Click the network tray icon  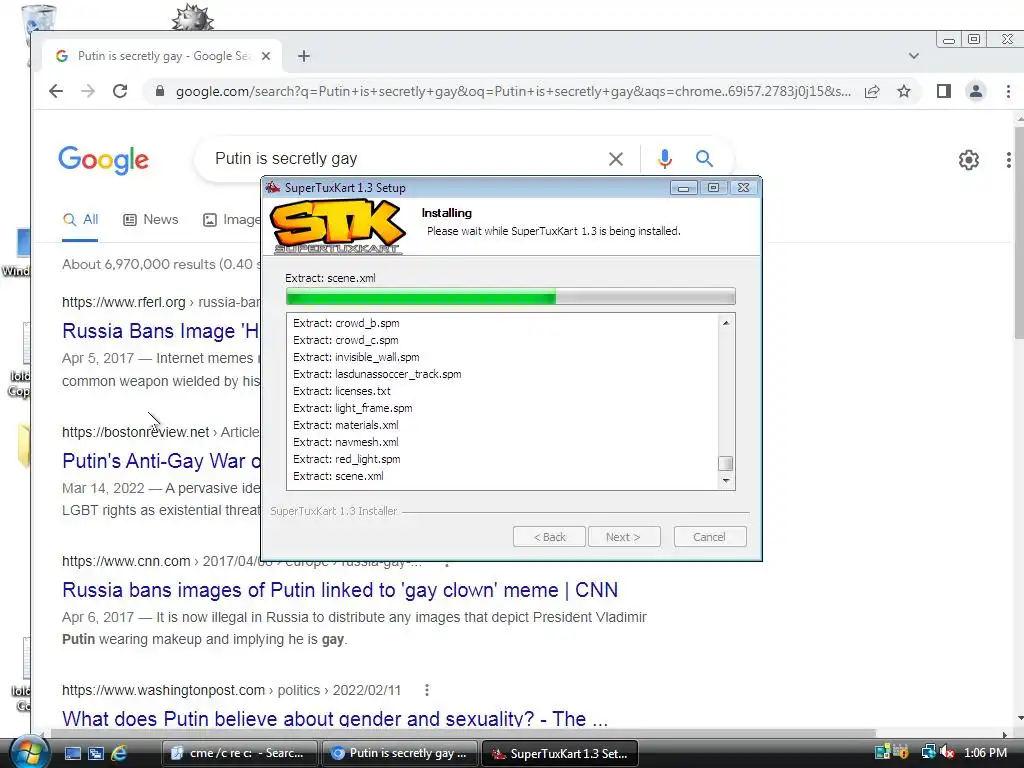coord(928,752)
